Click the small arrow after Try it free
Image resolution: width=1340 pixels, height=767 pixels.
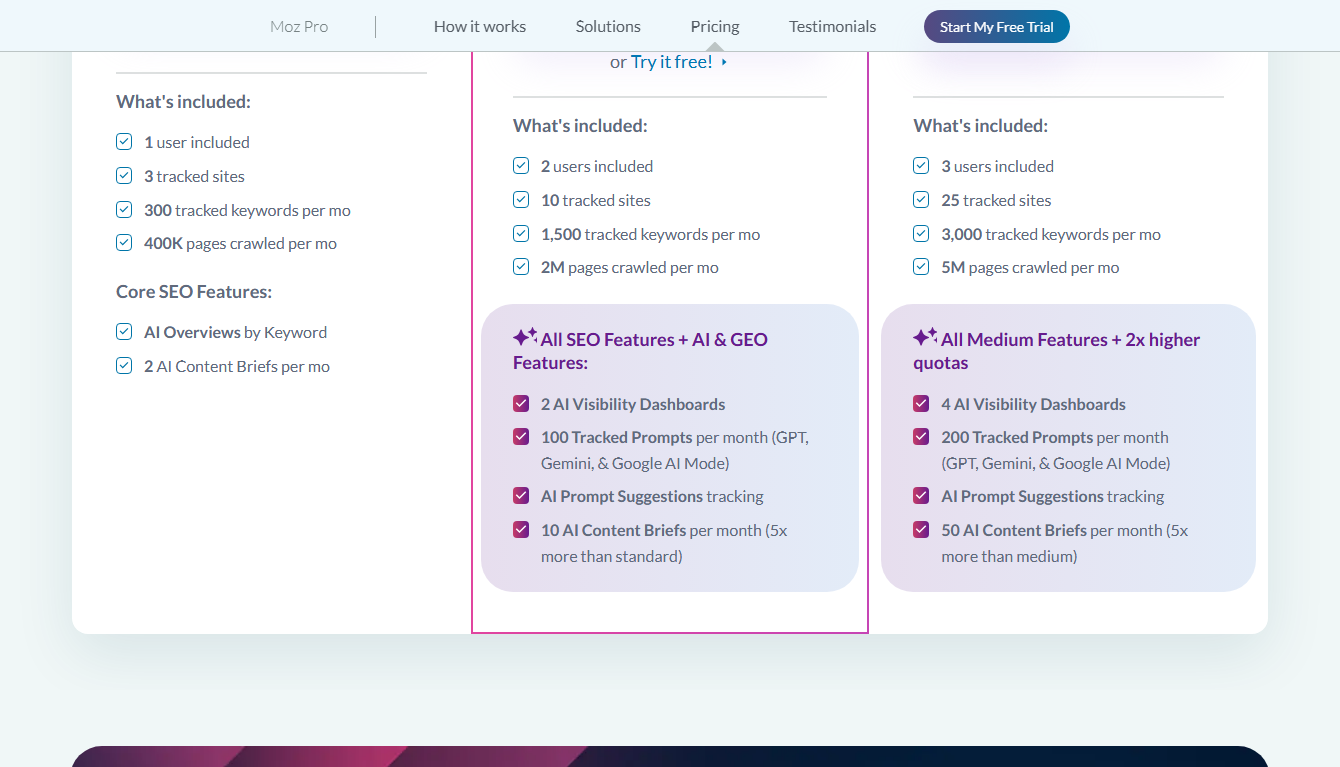724,62
